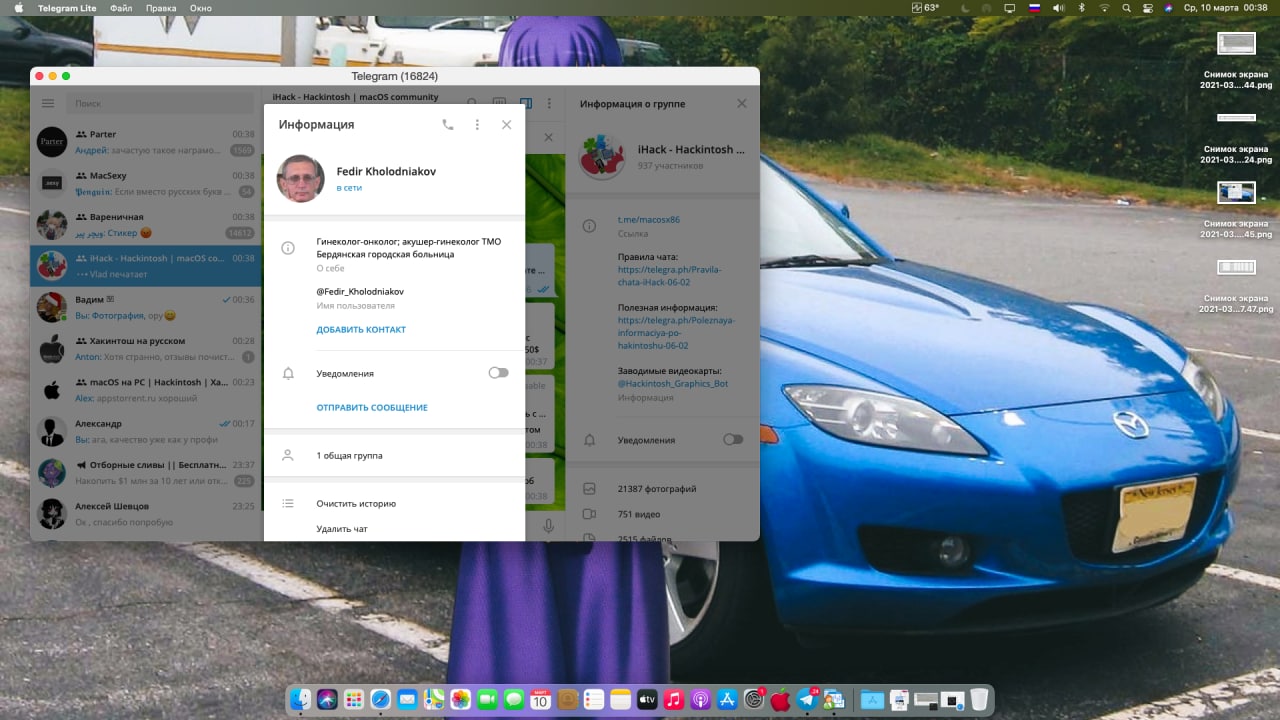This screenshot has width=1280, height=720.
Task: Open the t.me/macosx86 group link
Action: [x=649, y=220]
